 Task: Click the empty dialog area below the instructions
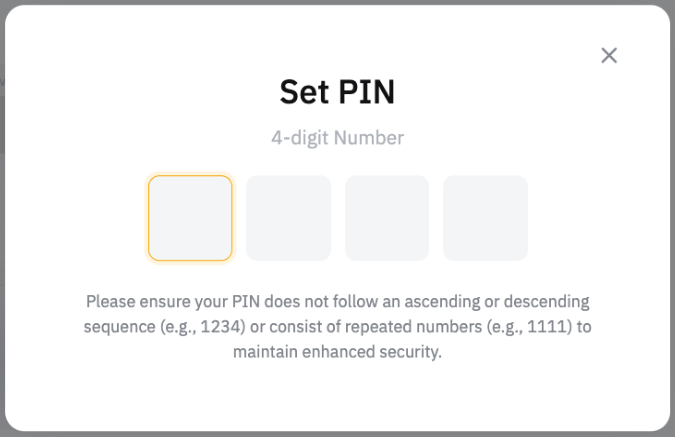337,400
